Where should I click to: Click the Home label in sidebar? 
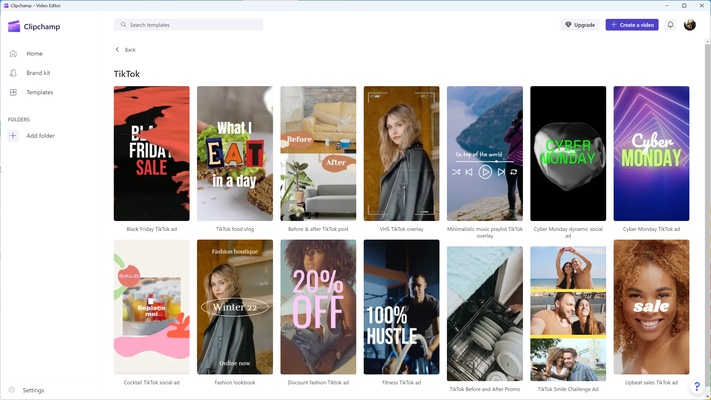34,54
